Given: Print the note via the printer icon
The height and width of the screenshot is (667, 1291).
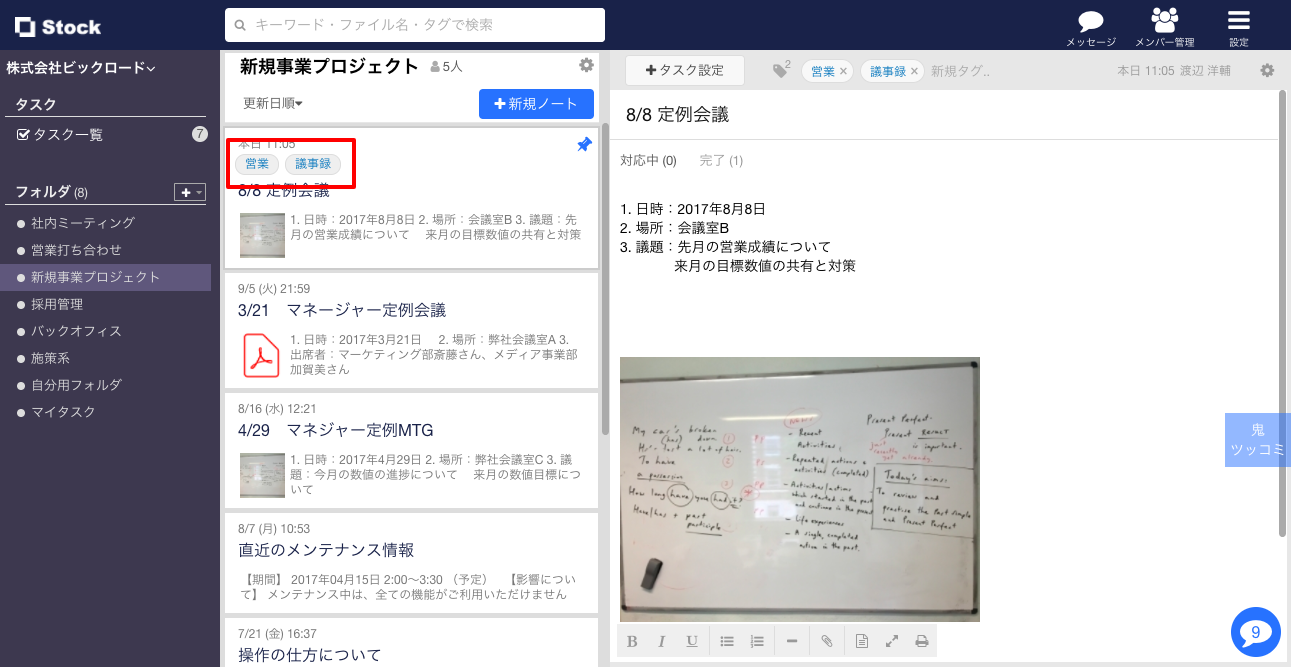Looking at the screenshot, I should tap(922, 640).
